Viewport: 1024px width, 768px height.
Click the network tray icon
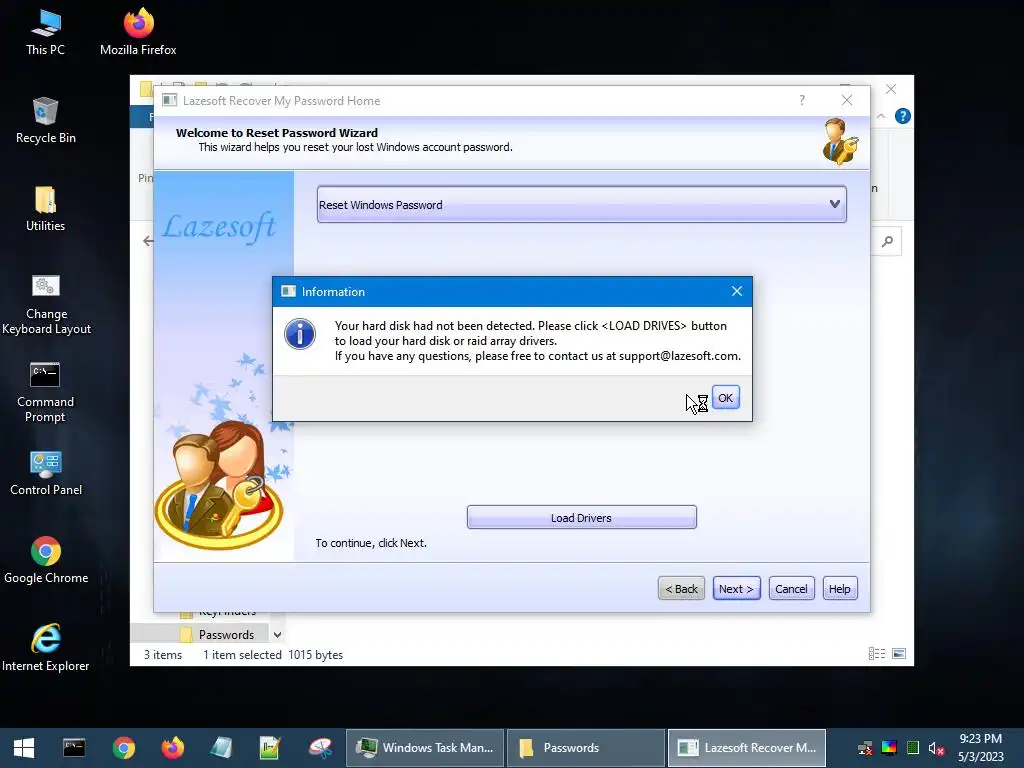click(x=865, y=748)
